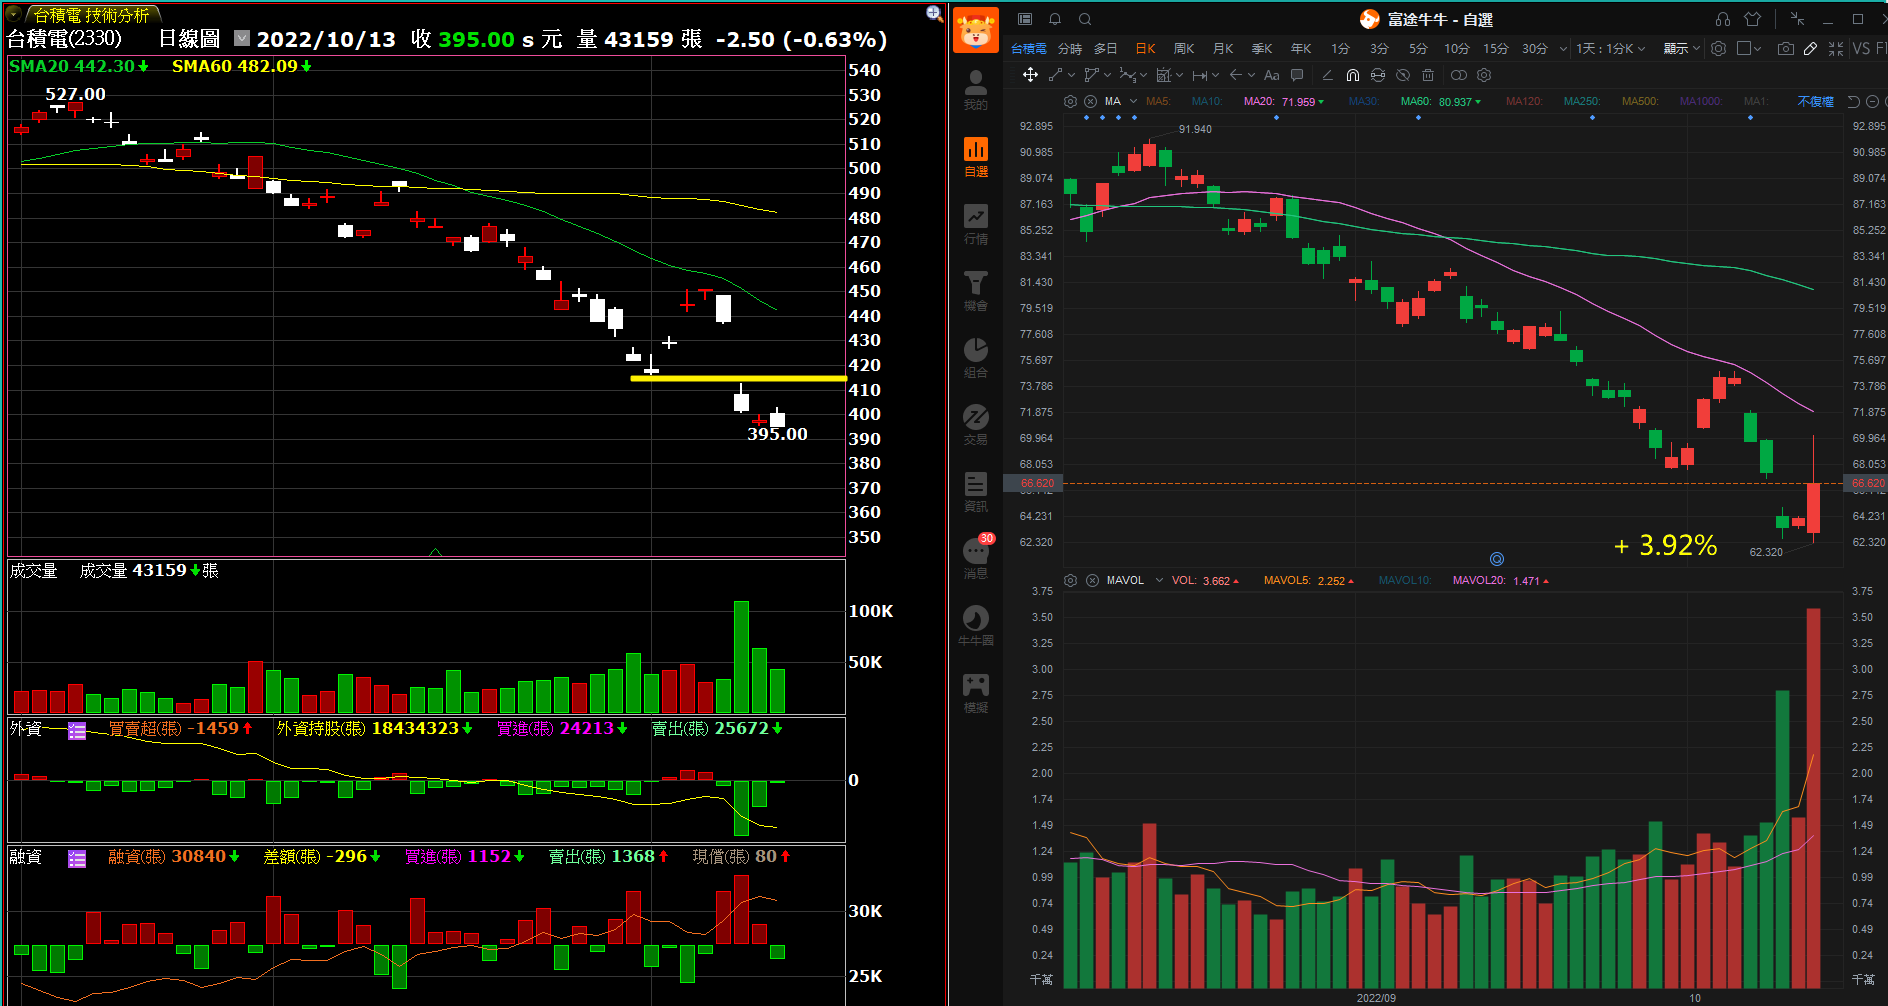The height and width of the screenshot is (1006, 1888).
Task: Open the 消息 messages sidebar item
Action: [x=976, y=558]
